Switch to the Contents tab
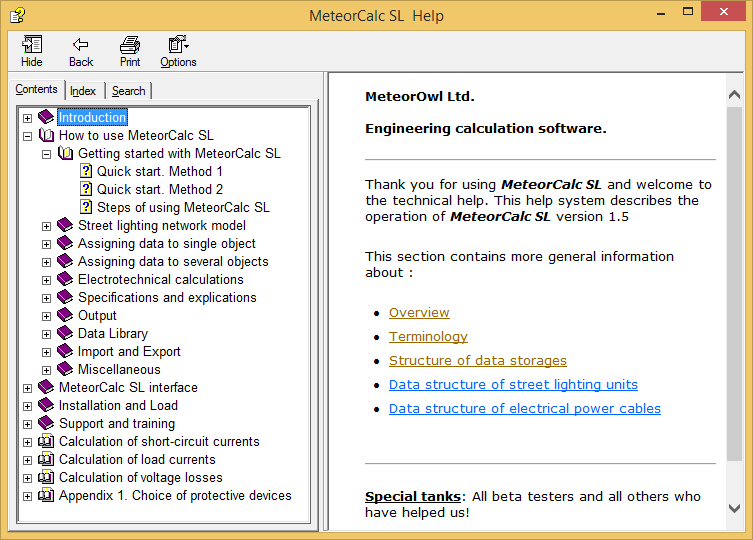The image size is (753, 540). click(36, 89)
